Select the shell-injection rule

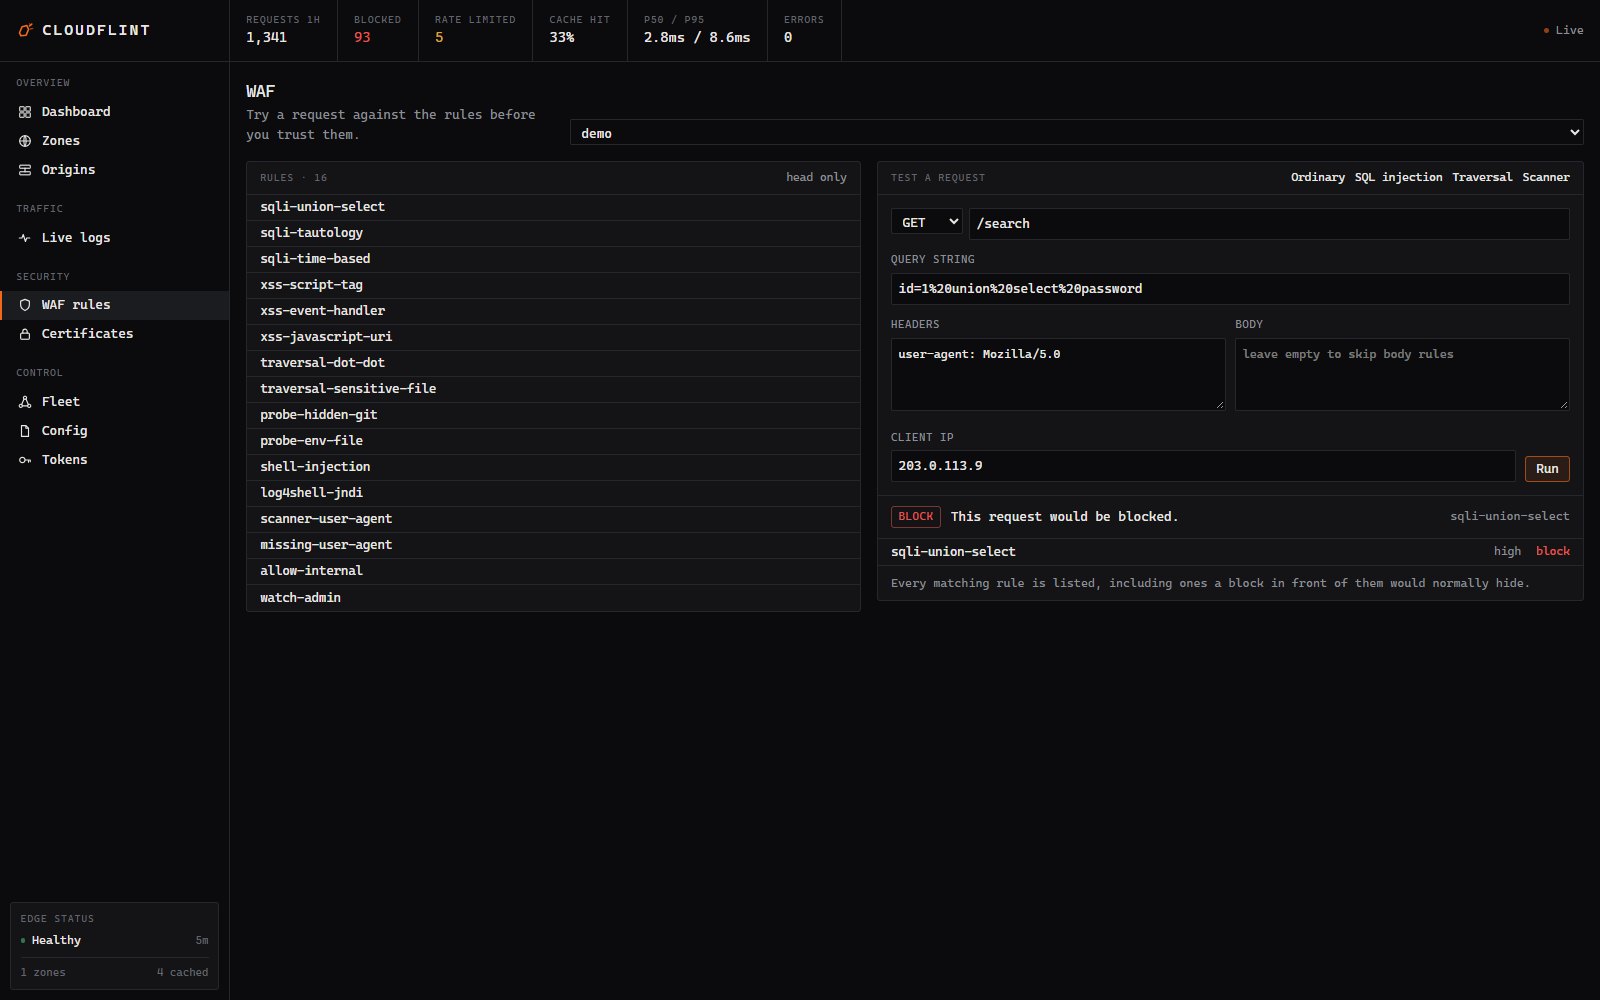[553, 467]
